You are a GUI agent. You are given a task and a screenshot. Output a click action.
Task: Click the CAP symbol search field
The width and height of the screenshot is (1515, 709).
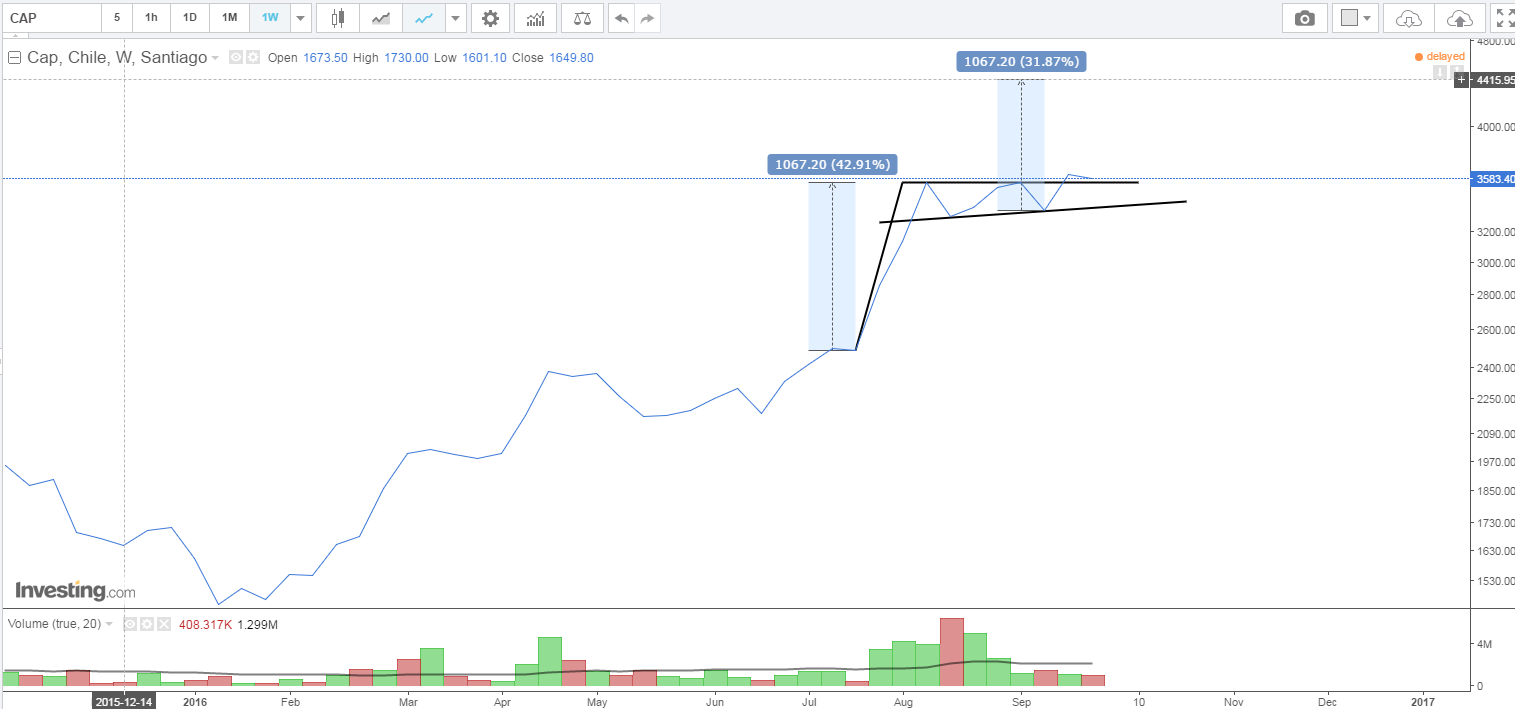(51, 18)
